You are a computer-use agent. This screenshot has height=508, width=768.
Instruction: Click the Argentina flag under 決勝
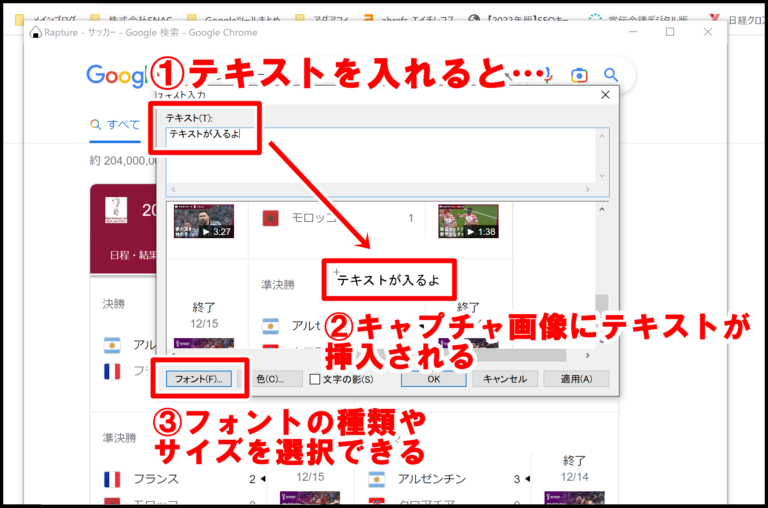(x=112, y=345)
